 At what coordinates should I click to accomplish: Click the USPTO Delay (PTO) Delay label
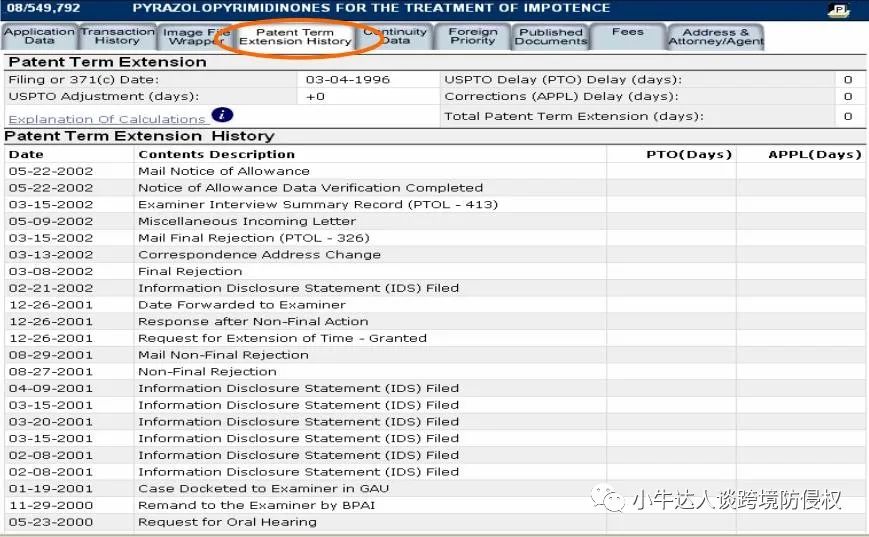pos(563,79)
